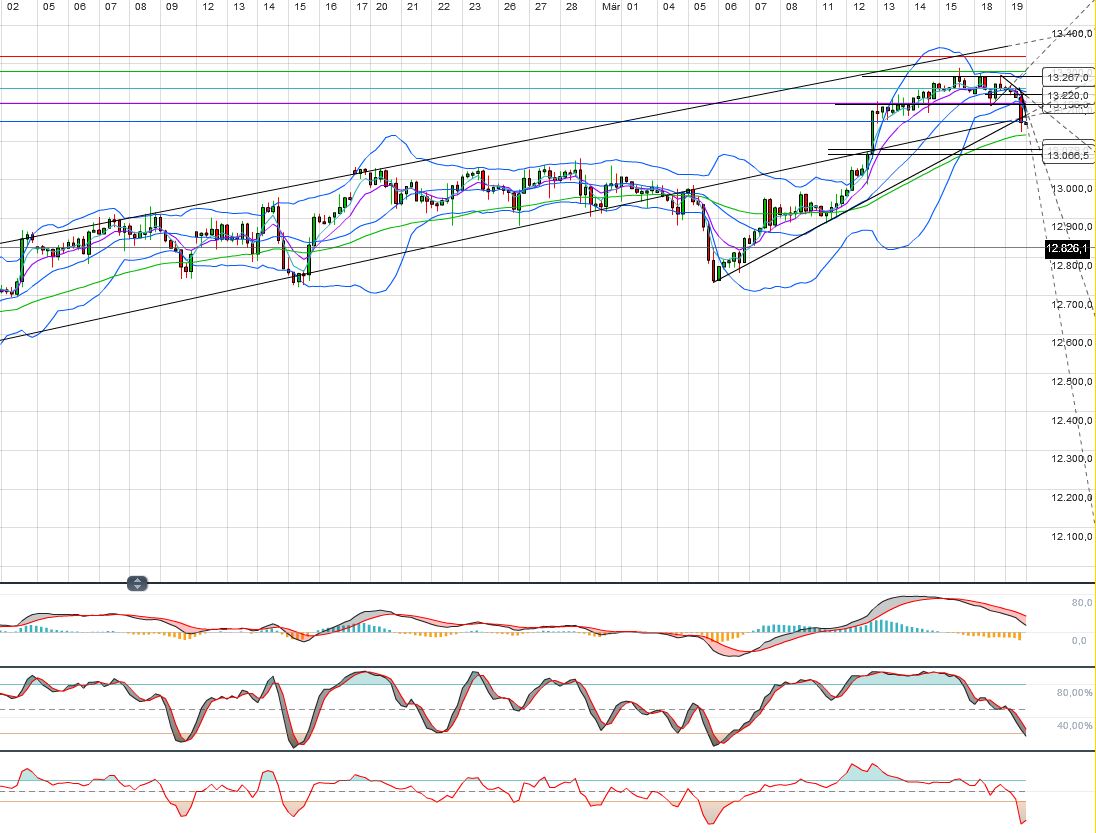
Task: Click date label 20 on time axis
Action: [381, 6]
